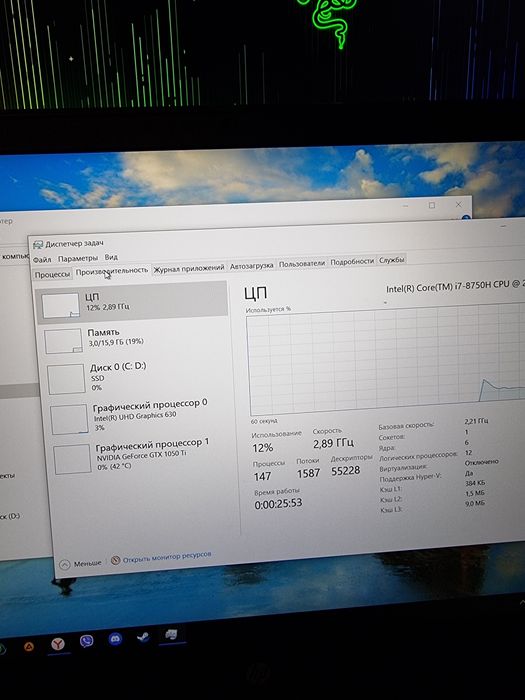525x700 pixels.
Task: Click the resource monitor icon
Action: (x=116, y=560)
